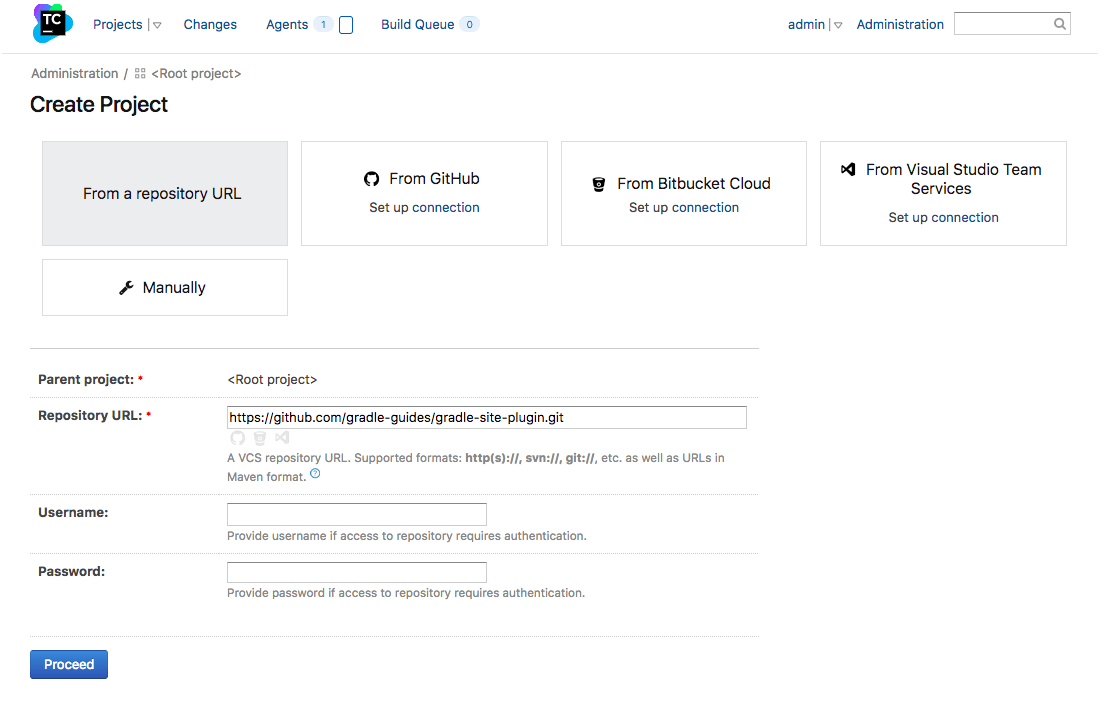The height and width of the screenshot is (703, 1108).
Task: Expand the admin user dropdown arrow
Action: (x=838, y=25)
